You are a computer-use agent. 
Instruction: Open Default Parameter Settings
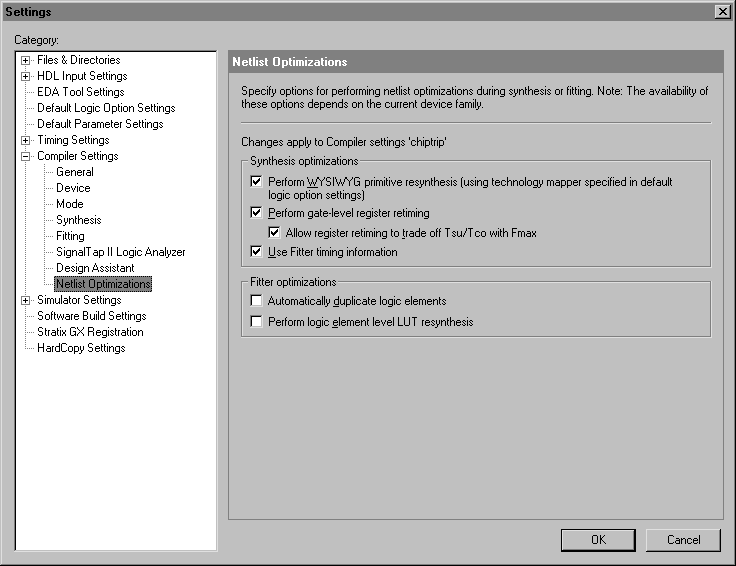click(x=100, y=124)
